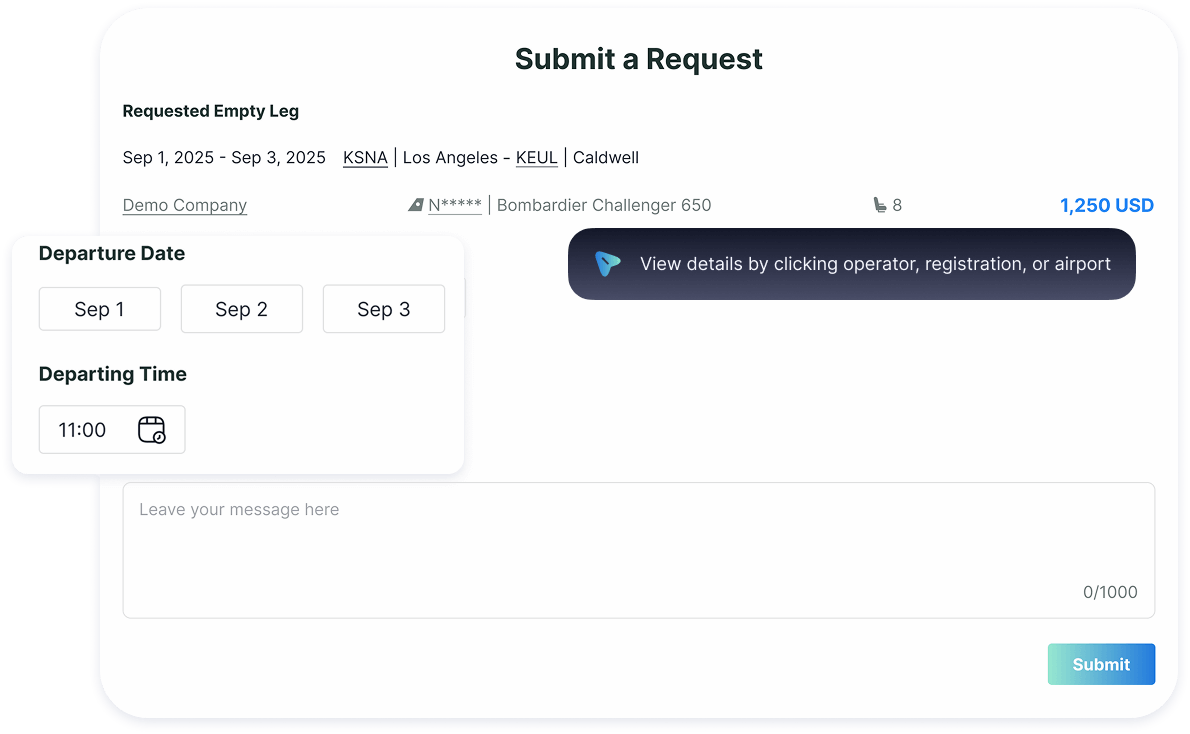Click the 1,250 USD price label
This screenshot has width=1190, height=734.
coord(1106,204)
